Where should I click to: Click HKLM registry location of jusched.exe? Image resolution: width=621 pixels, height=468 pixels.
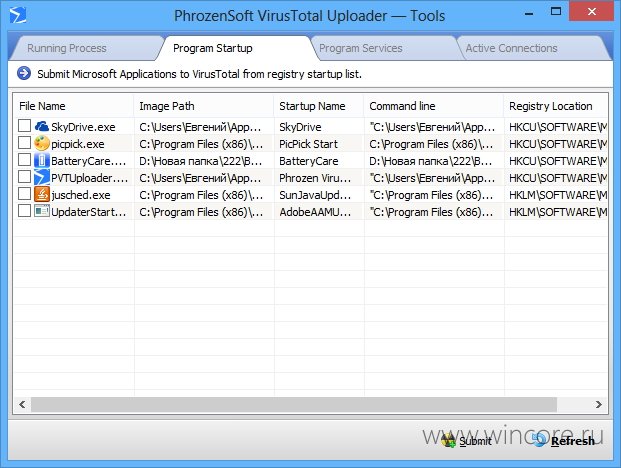click(558, 195)
